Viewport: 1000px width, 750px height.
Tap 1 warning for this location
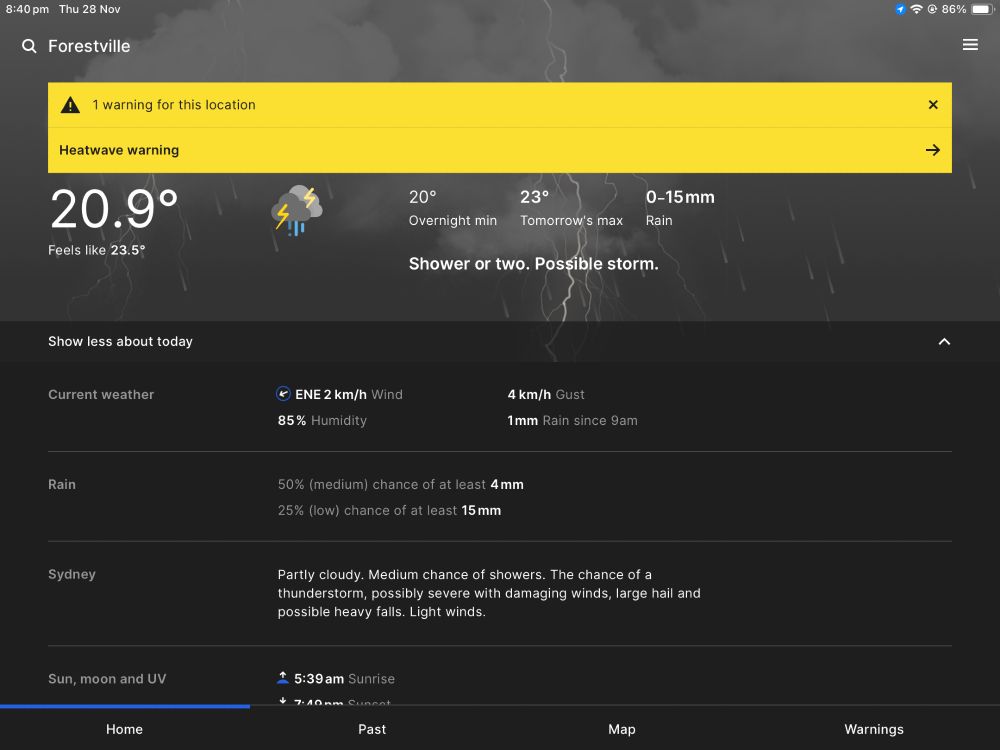coord(173,105)
